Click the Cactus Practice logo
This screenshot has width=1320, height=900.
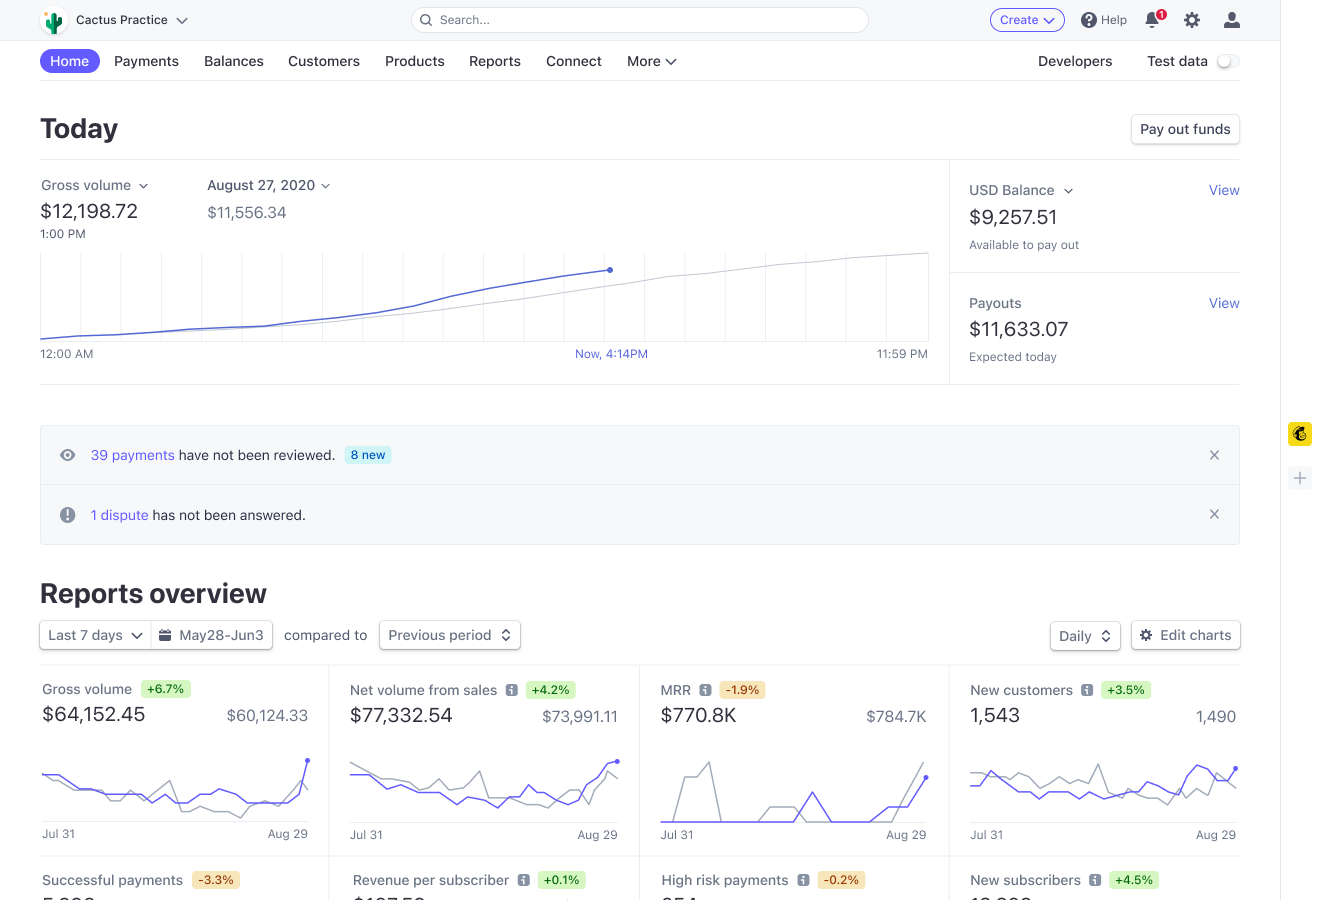(x=54, y=20)
